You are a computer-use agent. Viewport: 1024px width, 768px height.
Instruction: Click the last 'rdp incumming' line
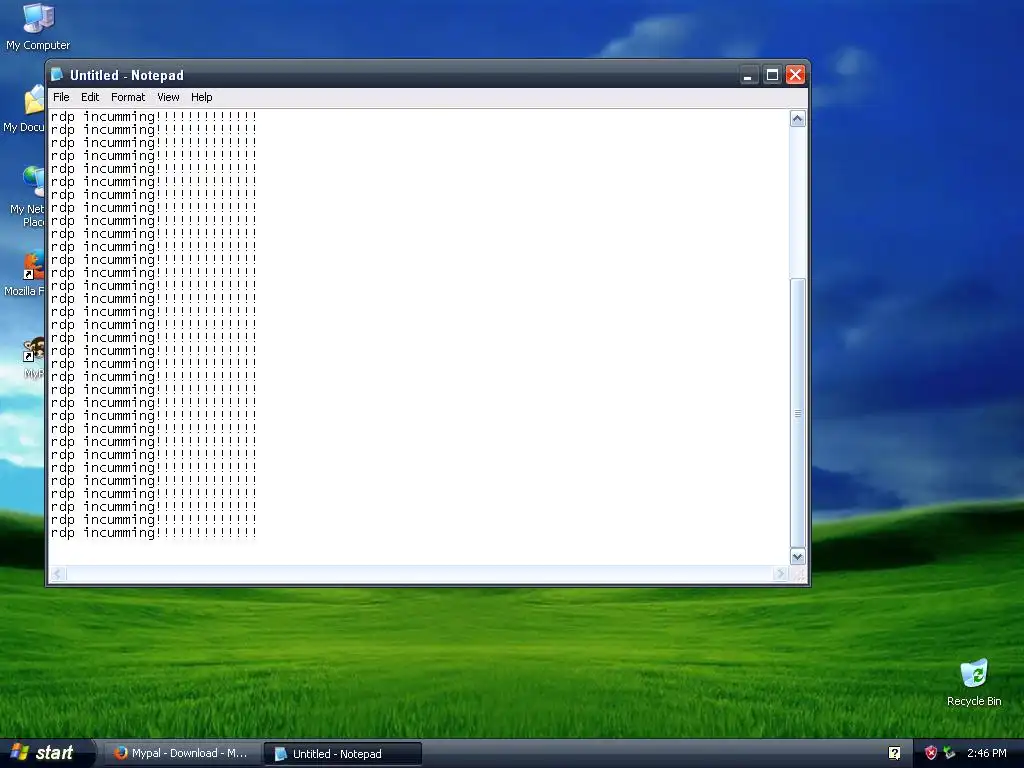point(154,533)
